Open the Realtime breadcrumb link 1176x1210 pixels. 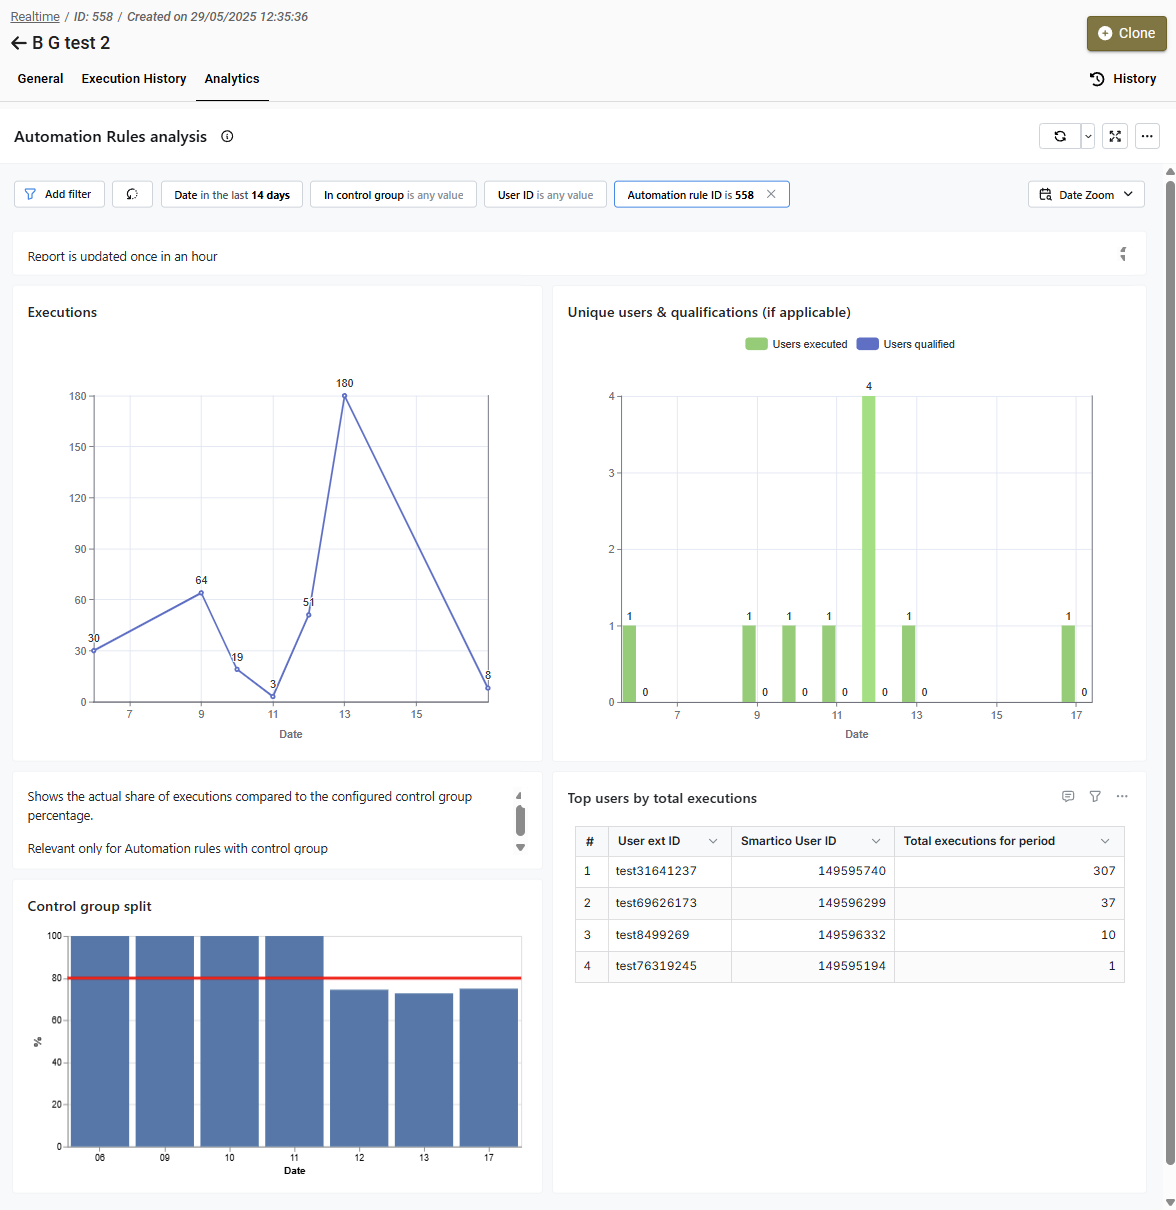(x=35, y=17)
